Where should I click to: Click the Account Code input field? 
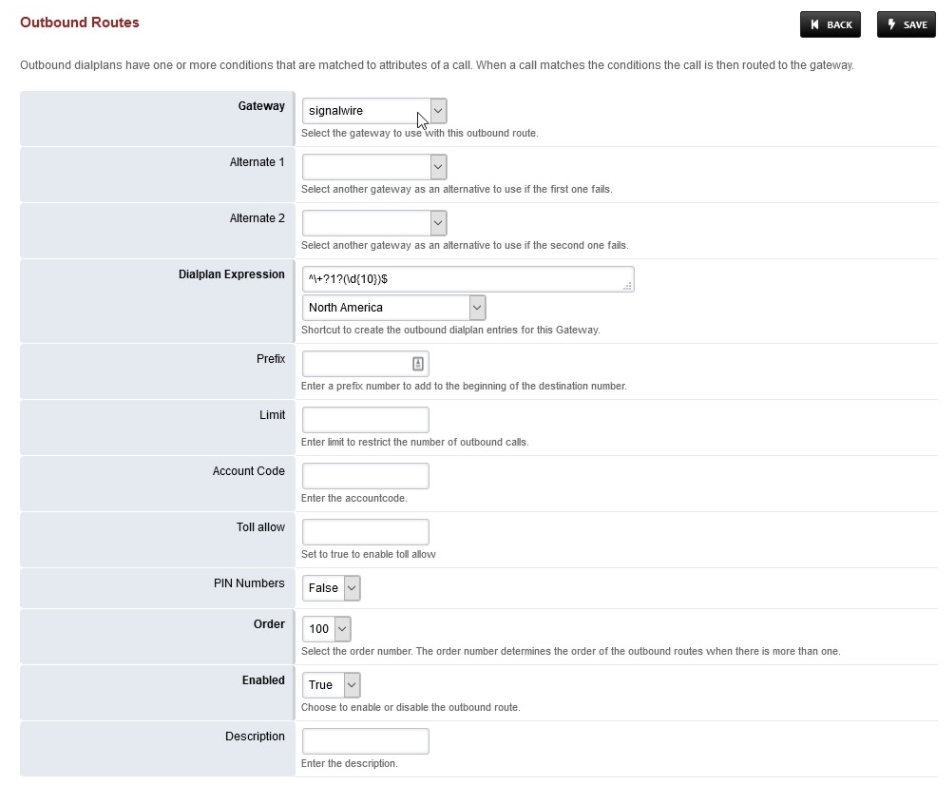(365, 475)
